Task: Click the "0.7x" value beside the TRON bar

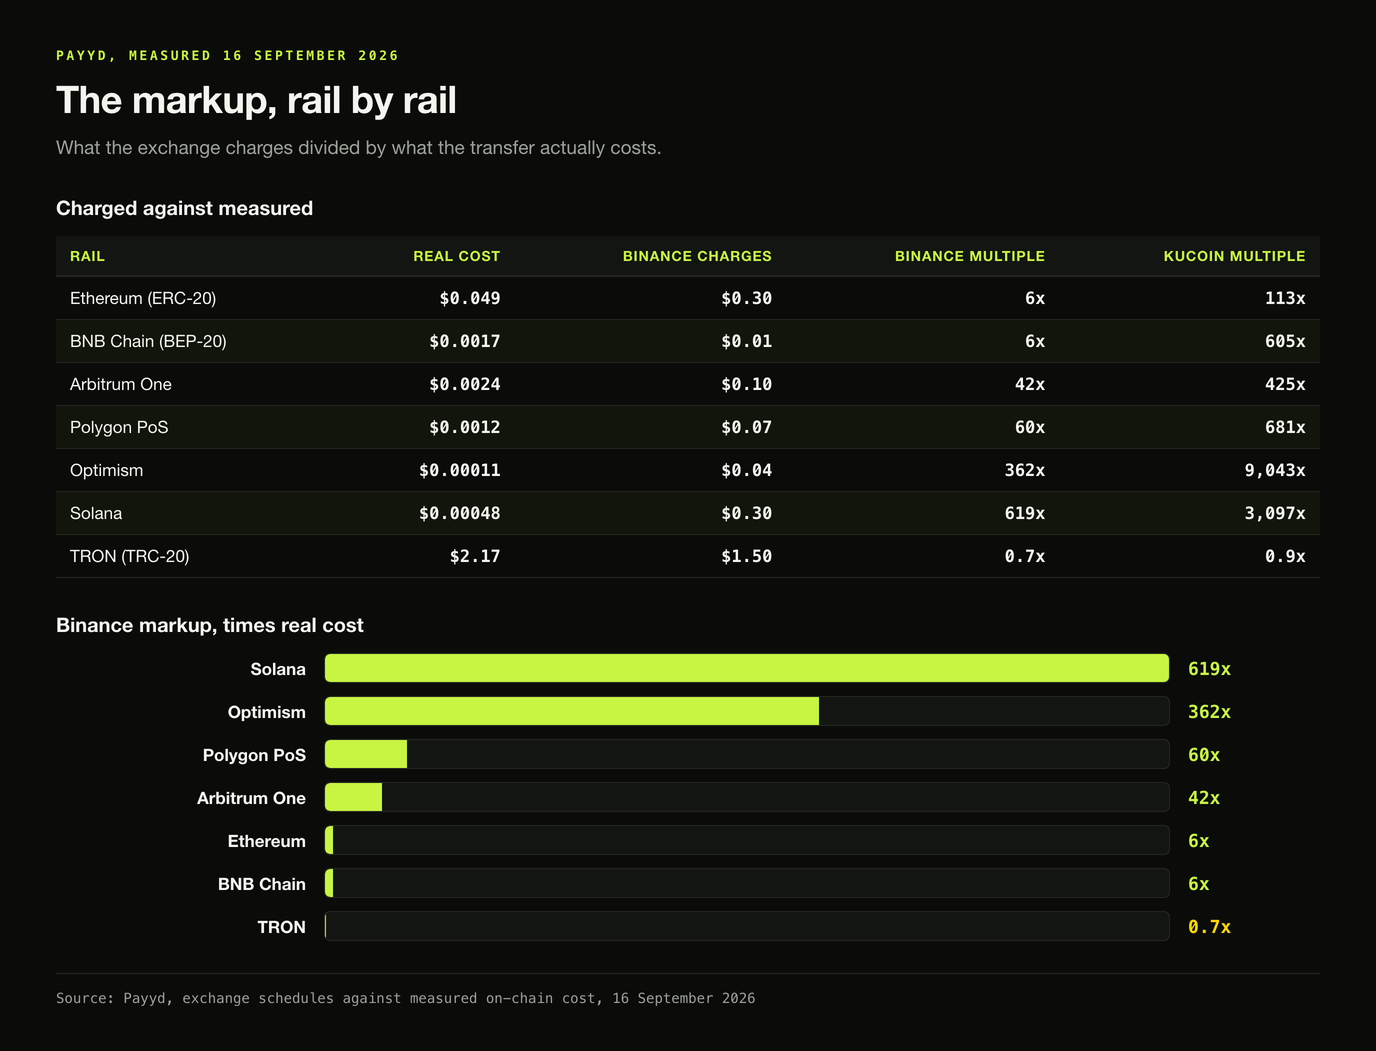Action: pos(1209,927)
